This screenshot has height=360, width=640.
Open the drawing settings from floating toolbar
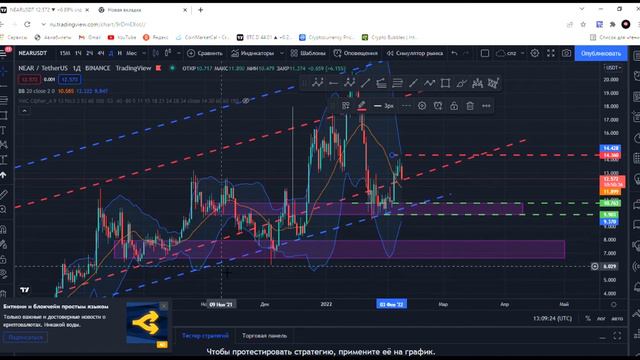point(422,106)
